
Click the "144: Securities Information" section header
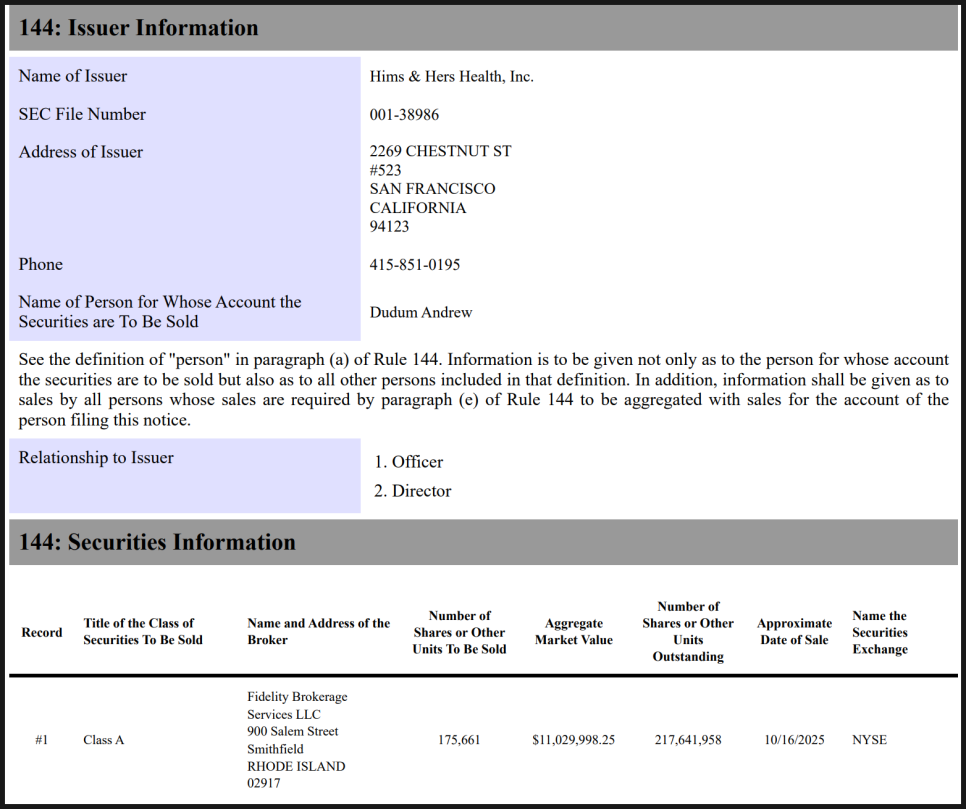coord(157,542)
